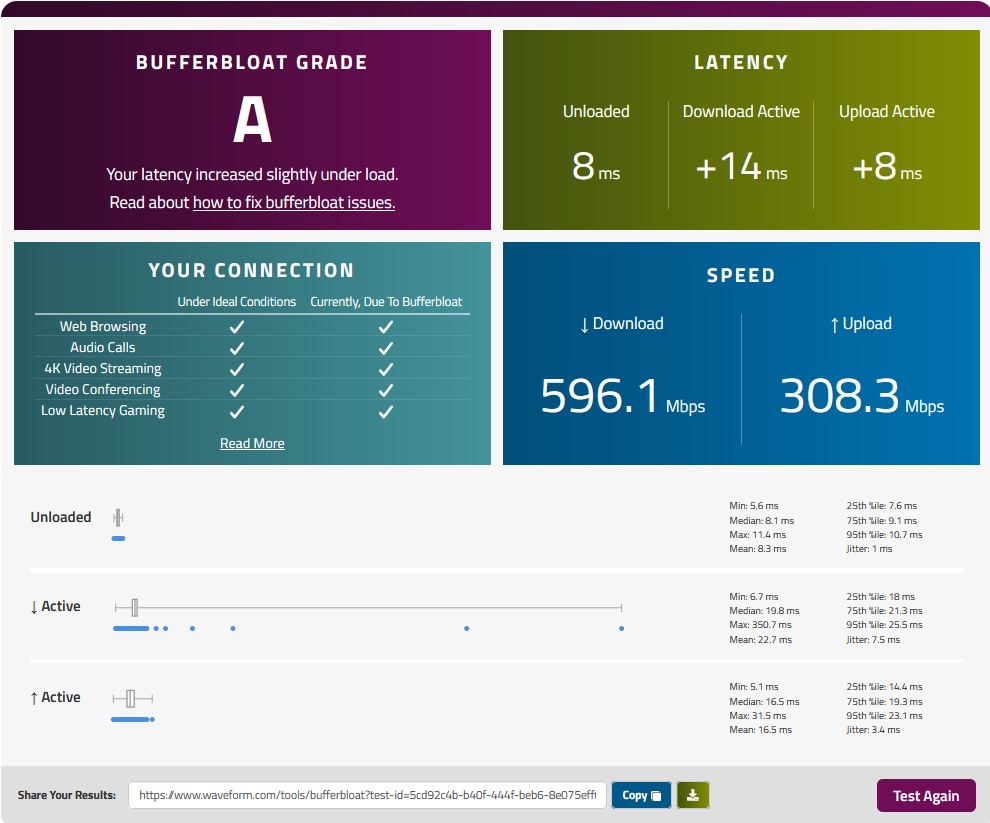Click the Download Active +14 ms latency value
Screen dimensions: 990x823
(x=741, y=166)
